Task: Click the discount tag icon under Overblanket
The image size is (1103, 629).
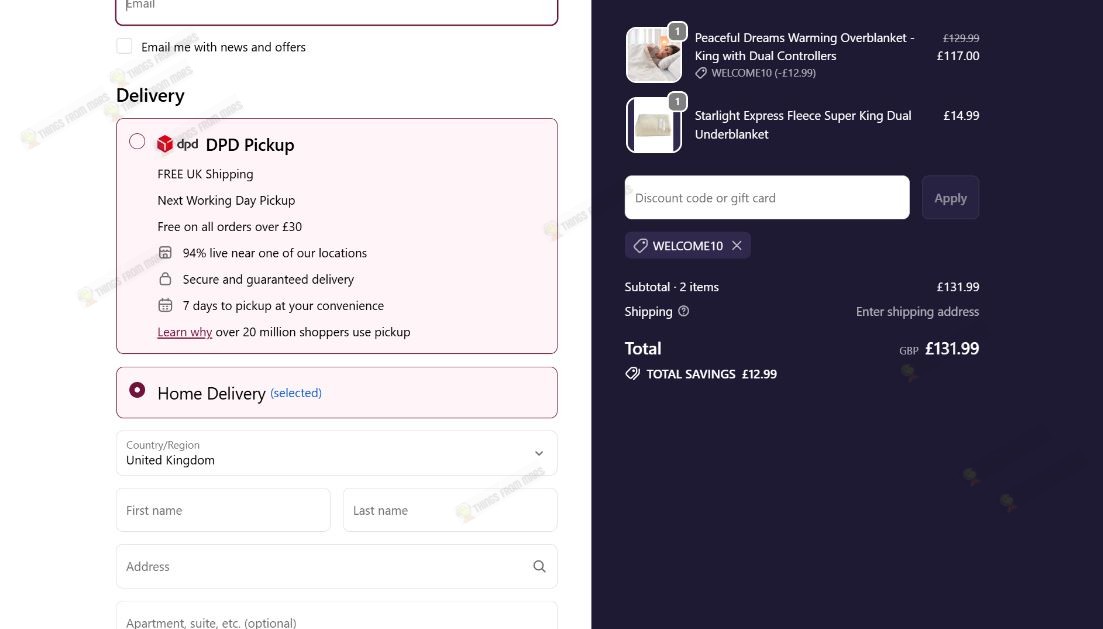Action: [701, 73]
